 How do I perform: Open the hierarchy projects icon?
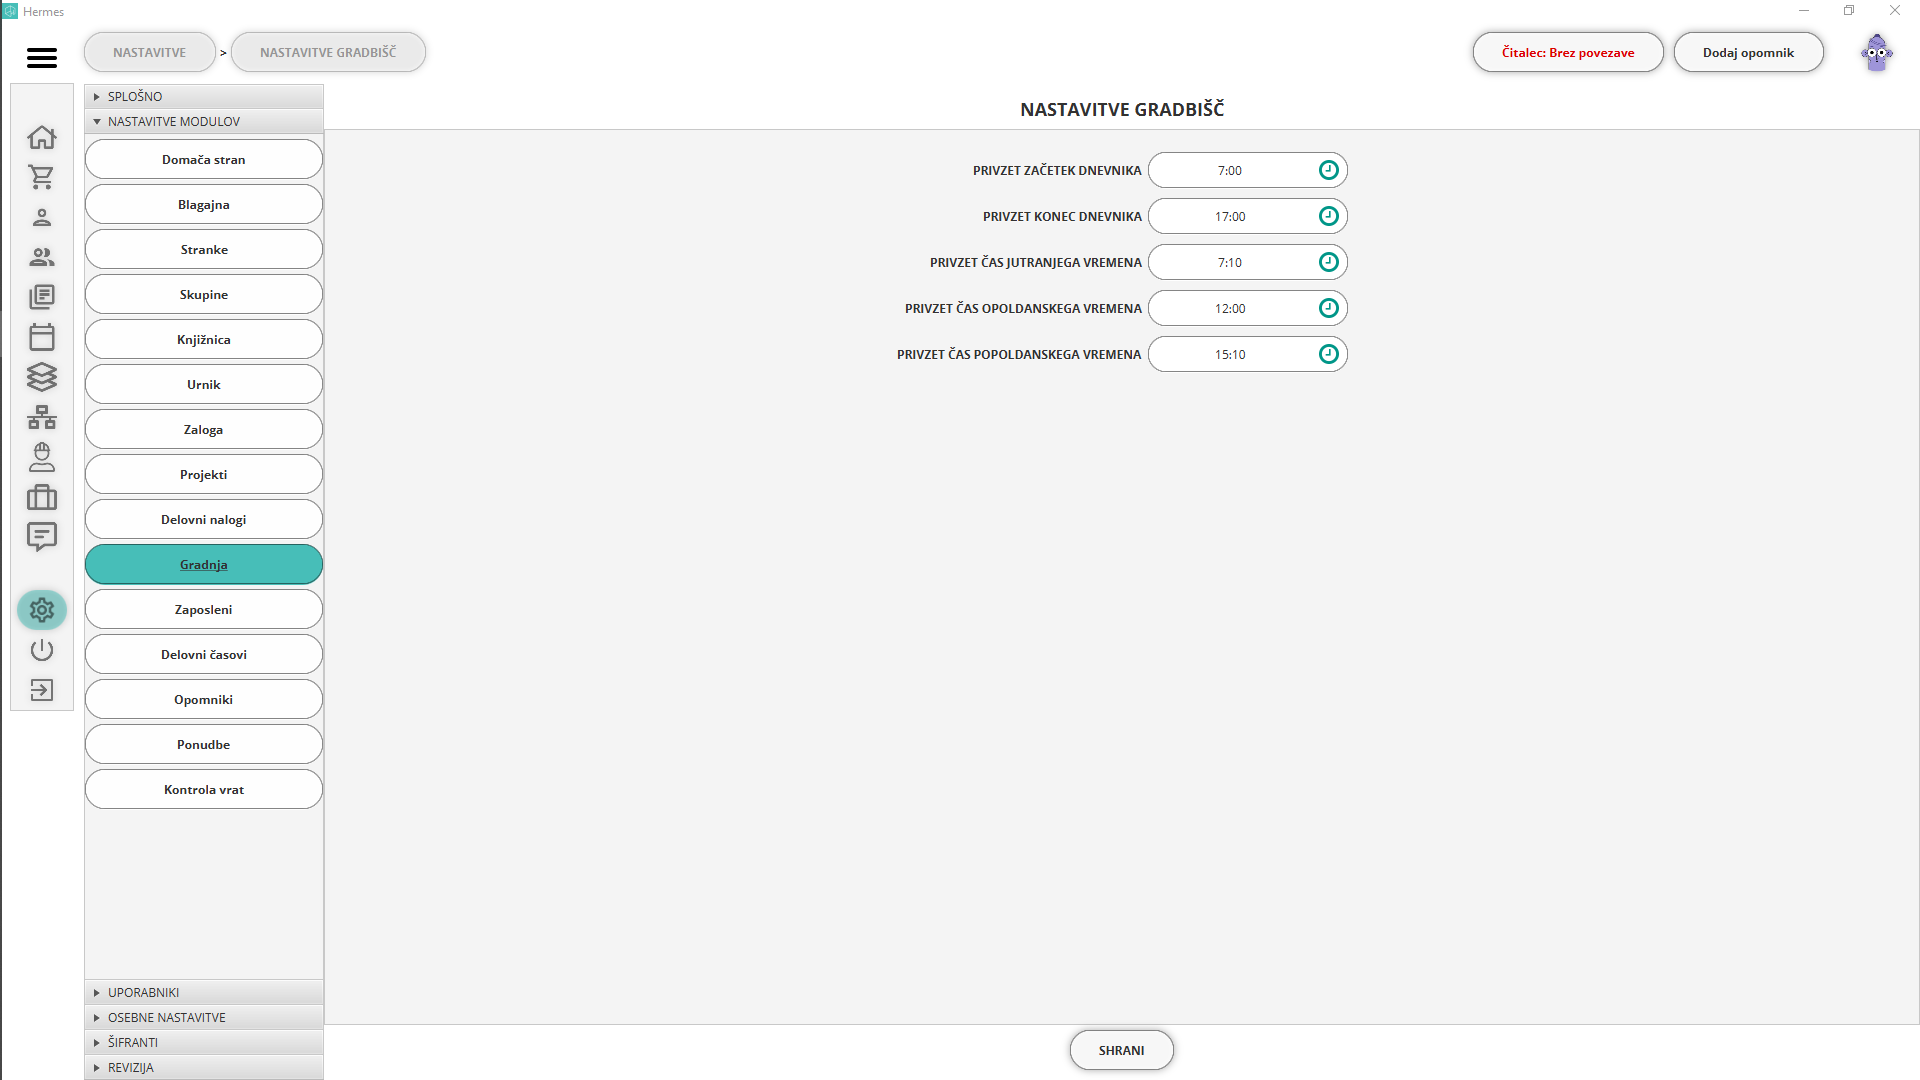(42, 417)
